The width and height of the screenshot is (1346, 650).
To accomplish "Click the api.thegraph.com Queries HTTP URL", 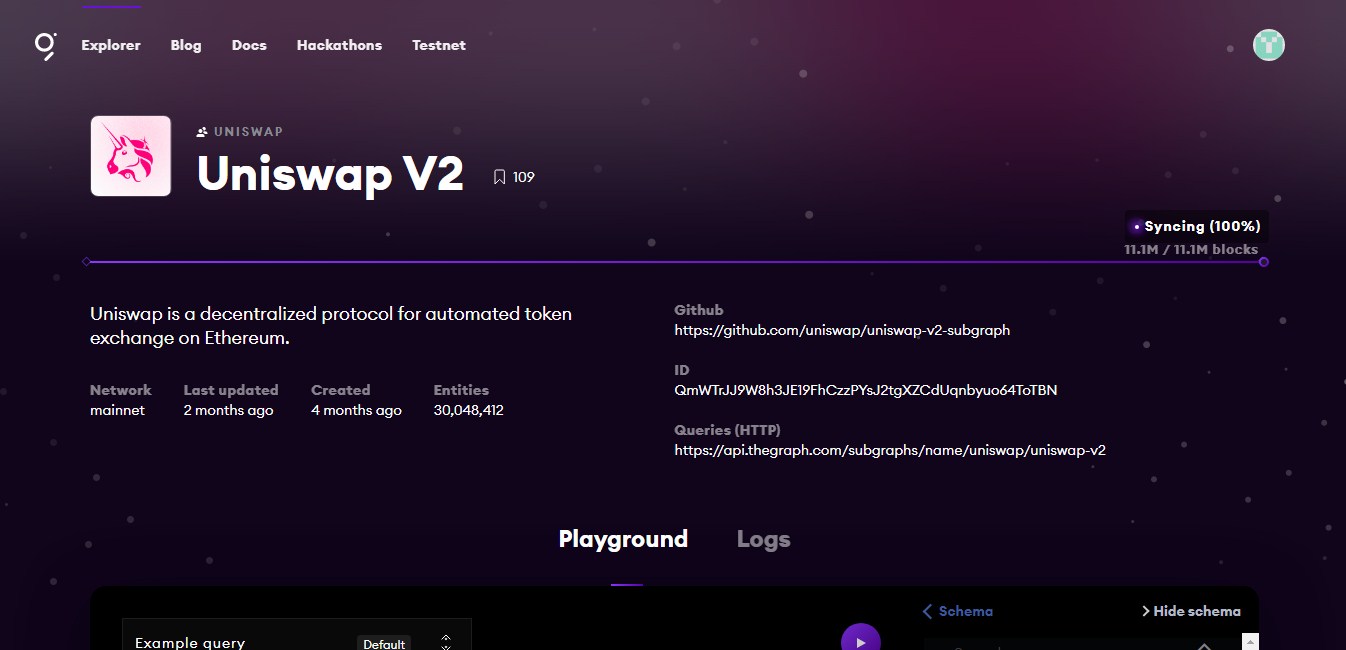I will [x=890, y=450].
